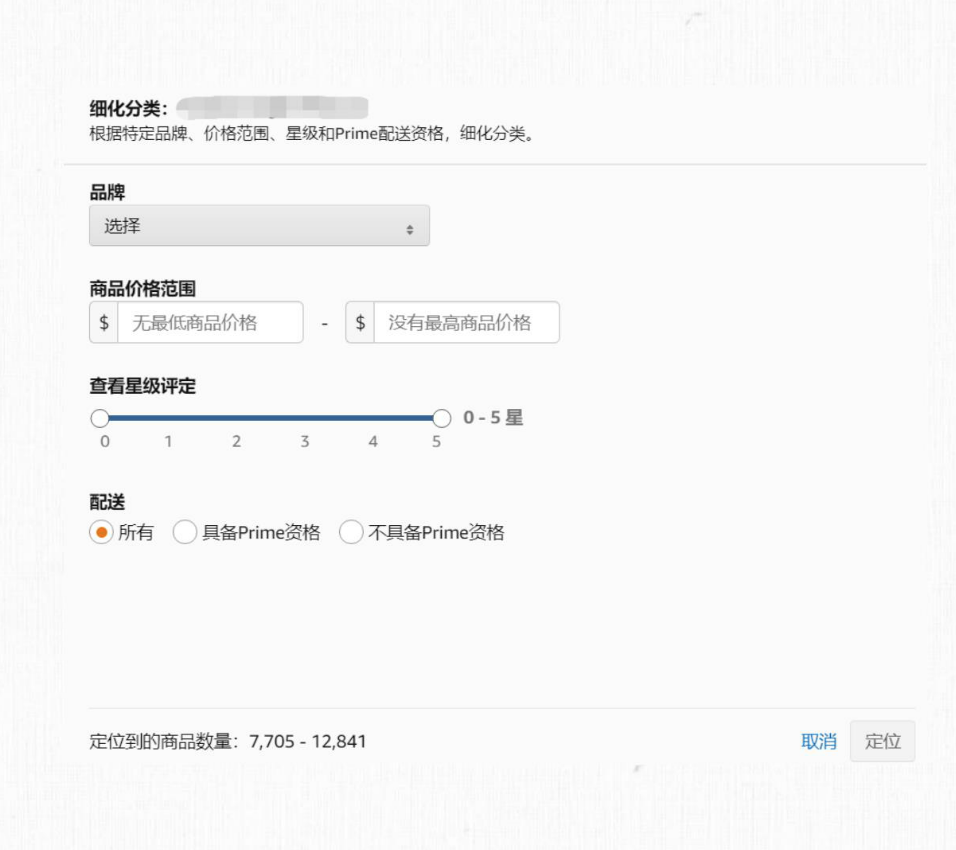This screenshot has height=850, width=956.
Task: Click the $ icon before the maximum price field
Action: tap(360, 322)
